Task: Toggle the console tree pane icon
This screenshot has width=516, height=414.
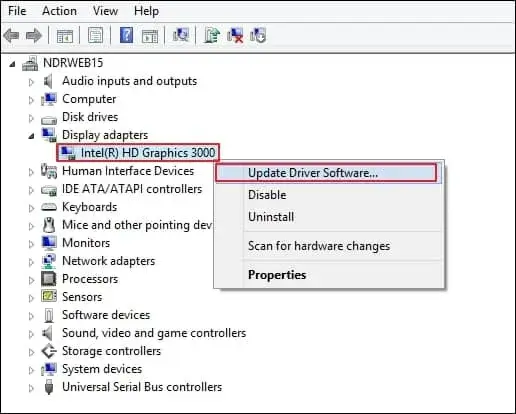Action: 64,35
